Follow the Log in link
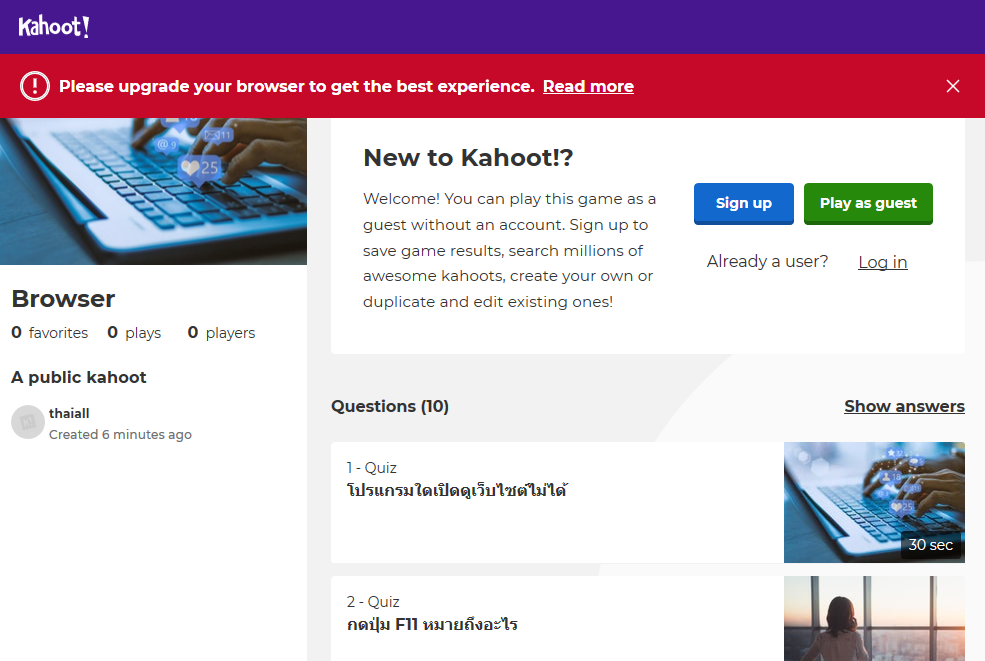Viewport: 985px width, 661px height. [x=882, y=262]
